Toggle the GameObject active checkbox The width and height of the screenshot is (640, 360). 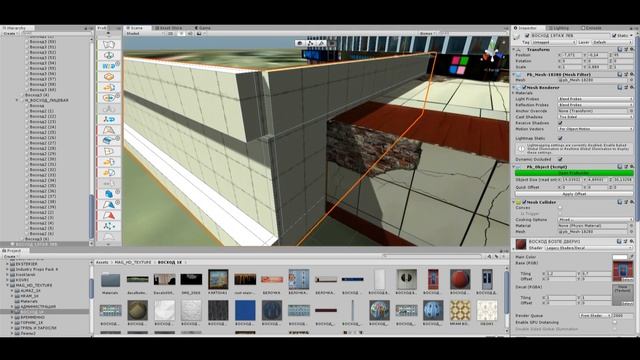pos(527,36)
